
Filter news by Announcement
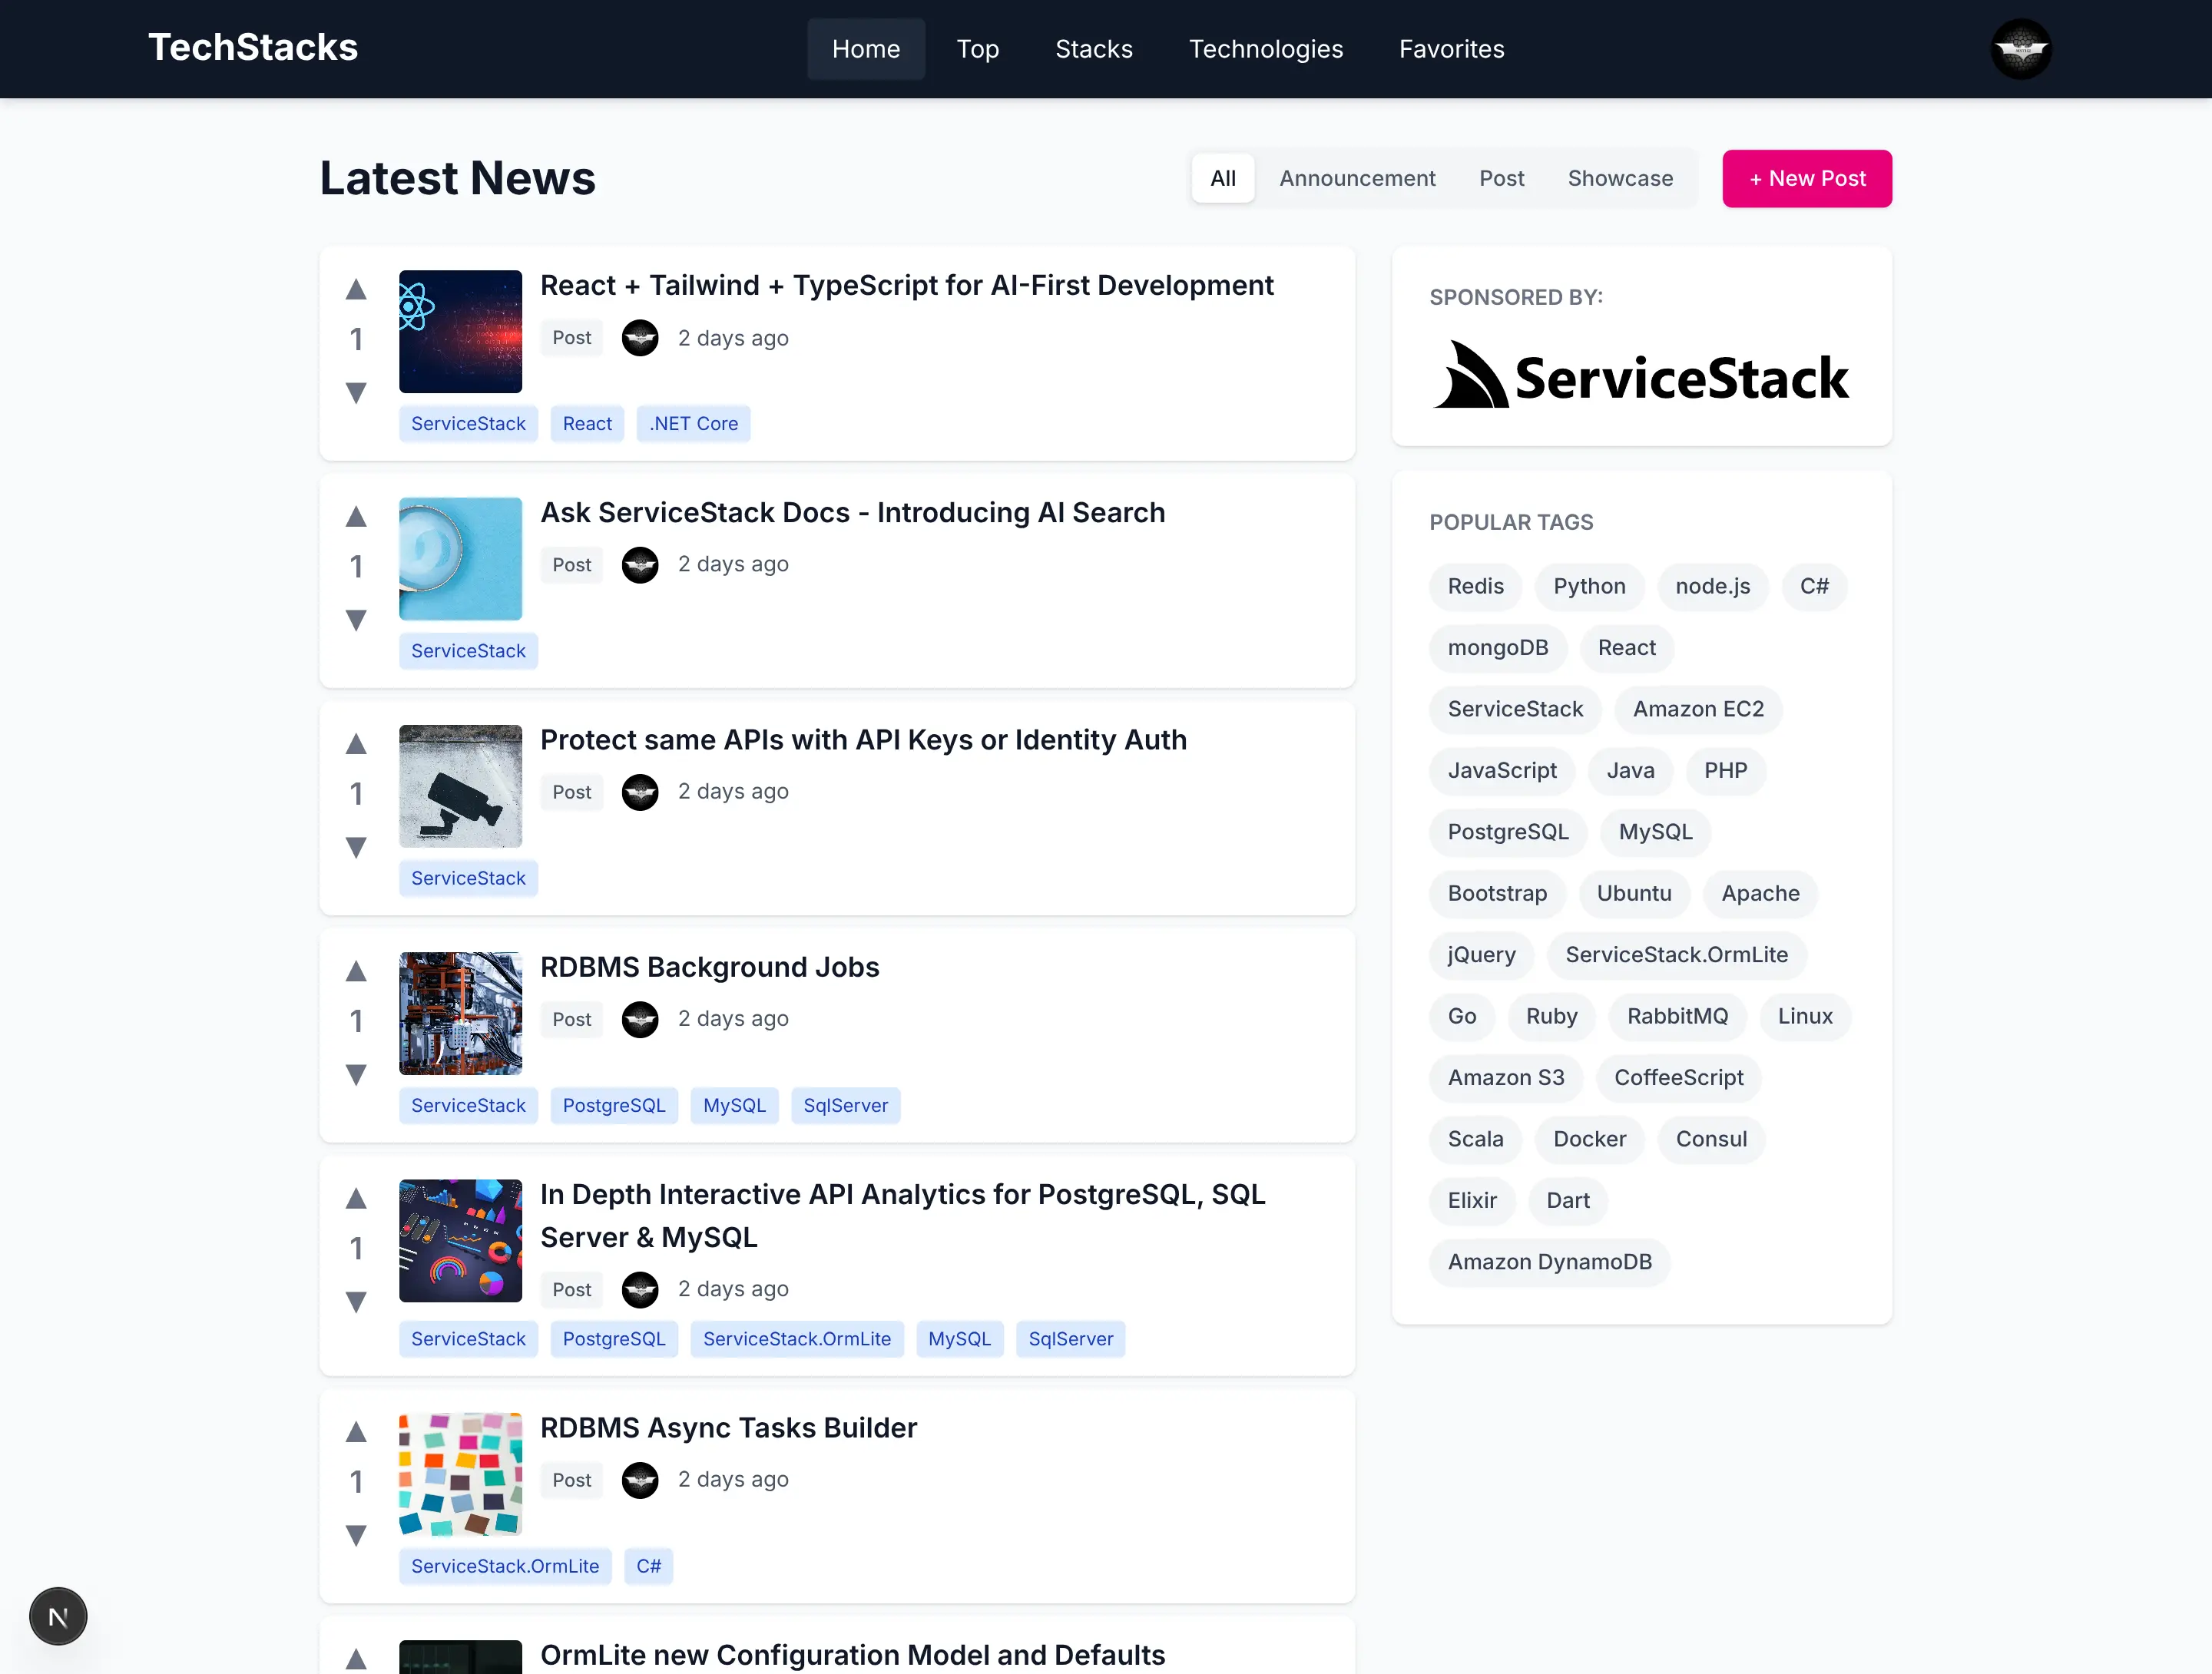pos(1357,178)
